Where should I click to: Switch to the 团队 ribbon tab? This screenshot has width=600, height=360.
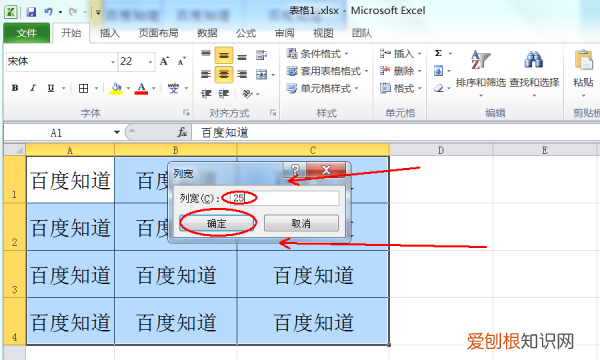point(362,33)
